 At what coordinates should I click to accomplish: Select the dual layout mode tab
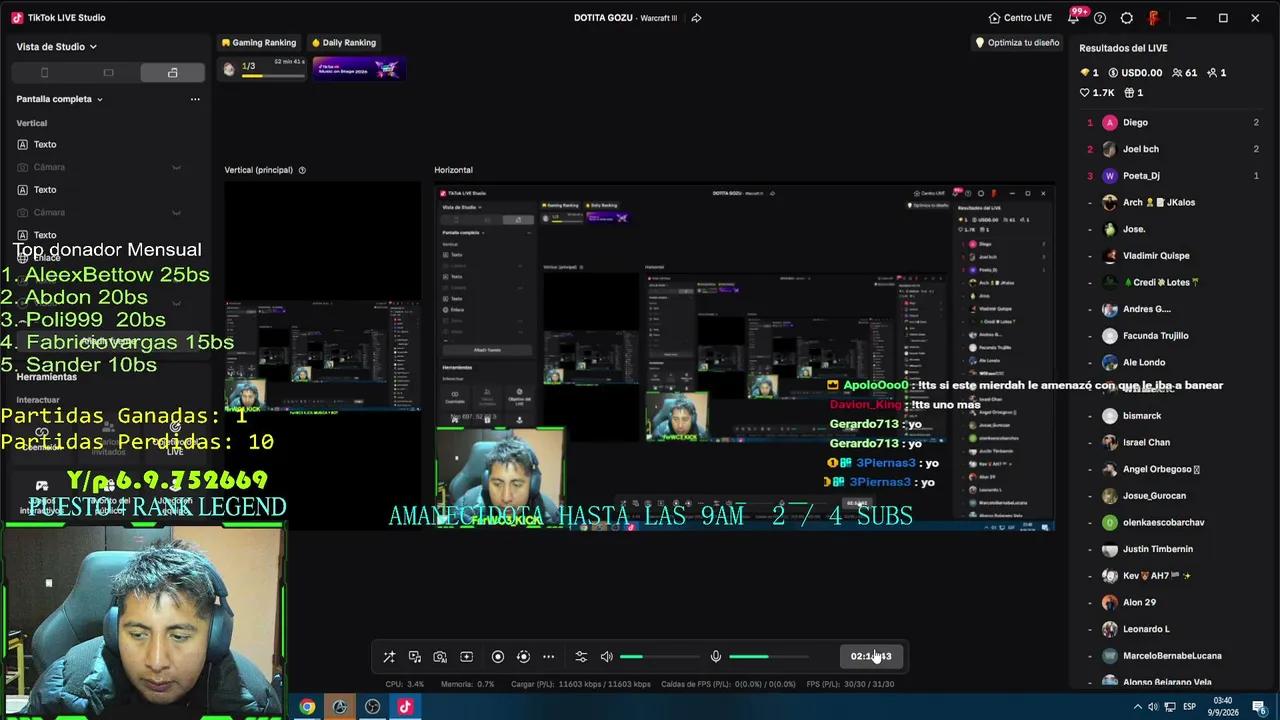point(172,73)
